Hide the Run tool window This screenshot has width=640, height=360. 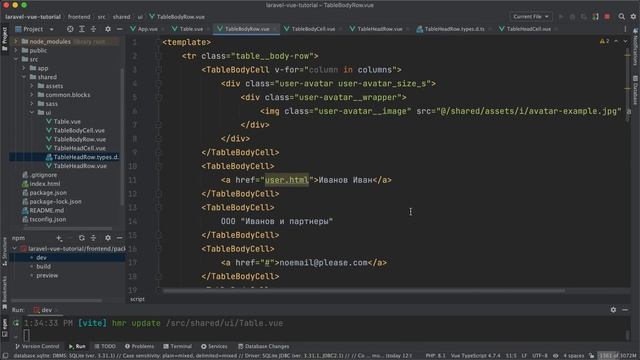(x=625, y=310)
